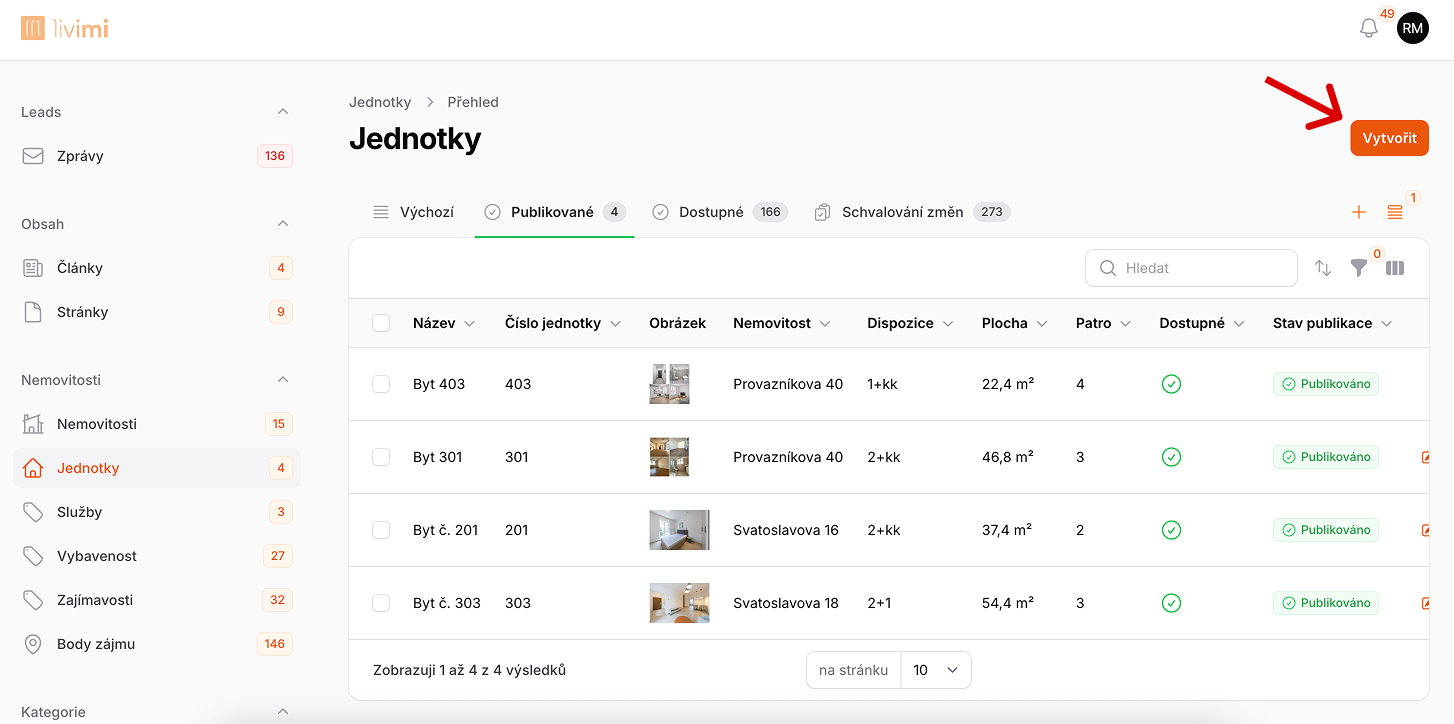Check the box for Byt 301

coord(381,457)
